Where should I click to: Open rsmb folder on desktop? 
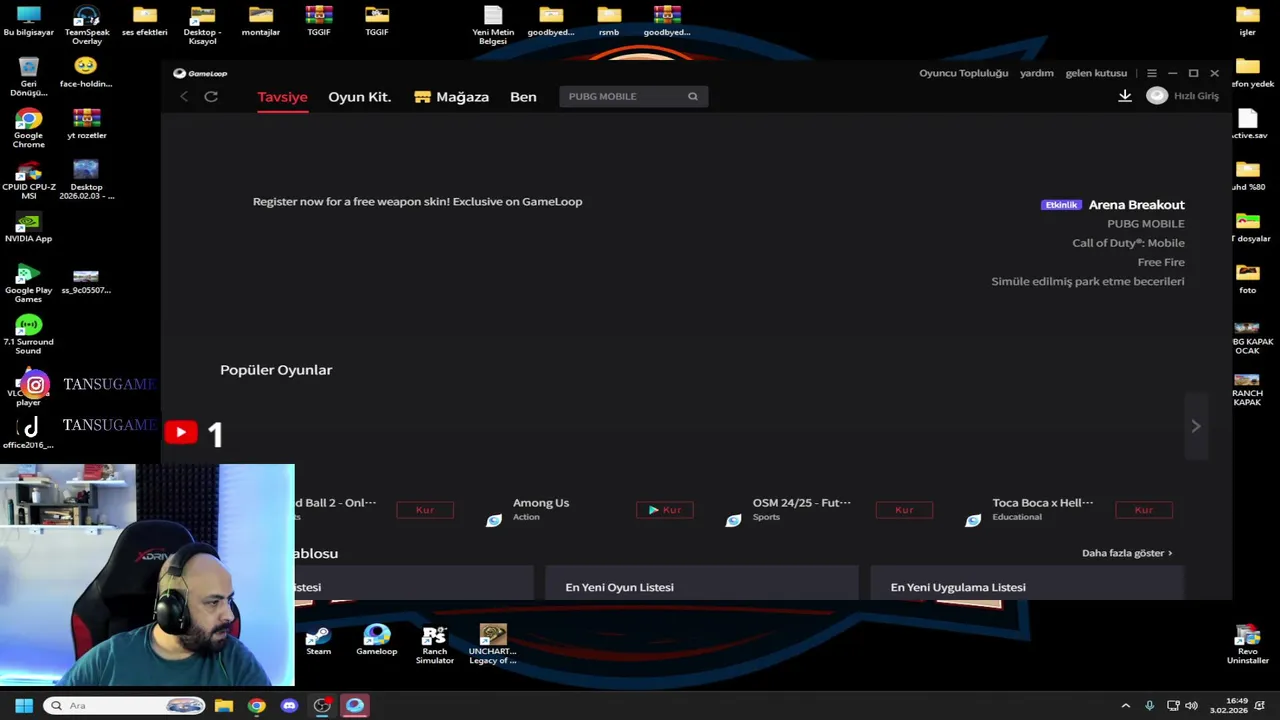click(x=609, y=21)
